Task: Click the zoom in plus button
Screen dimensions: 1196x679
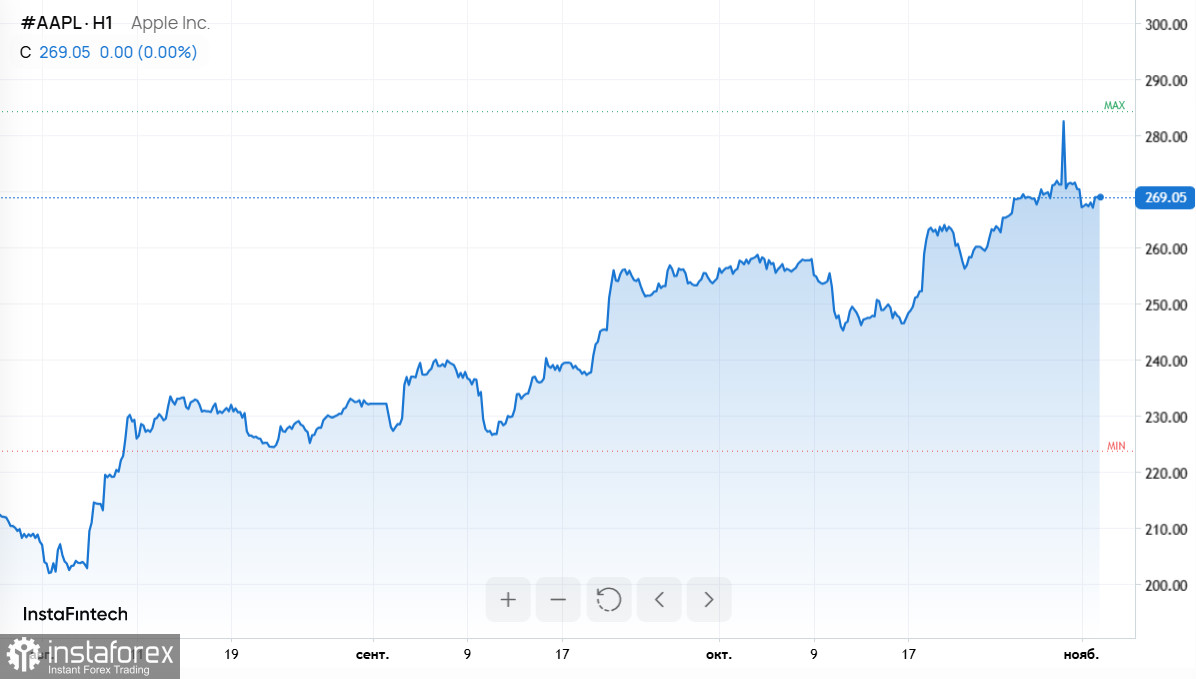Action: pos(508,600)
